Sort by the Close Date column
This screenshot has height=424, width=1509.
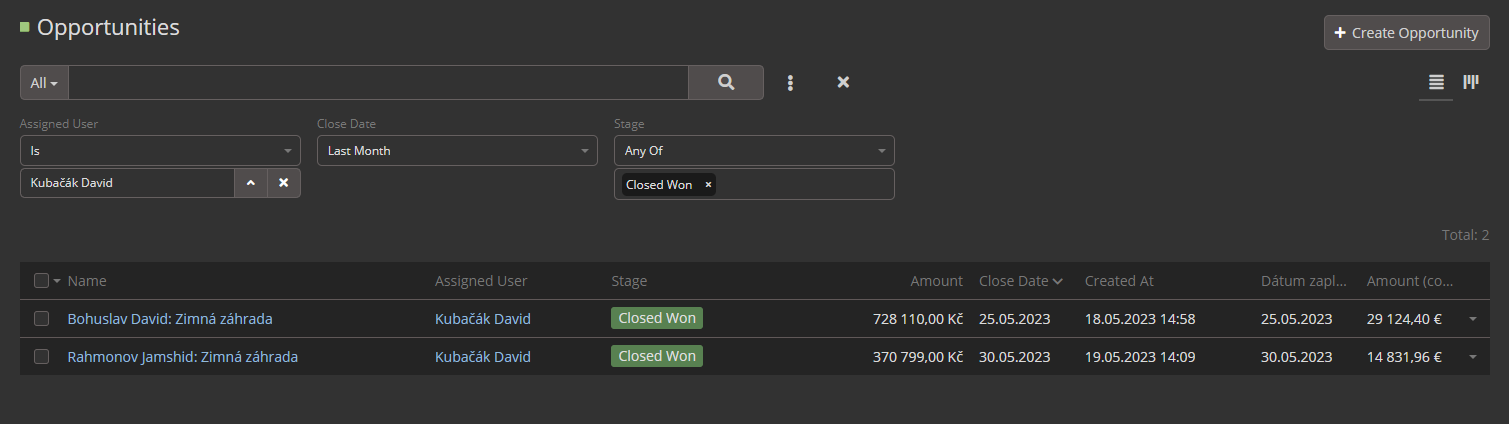[1013, 281]
